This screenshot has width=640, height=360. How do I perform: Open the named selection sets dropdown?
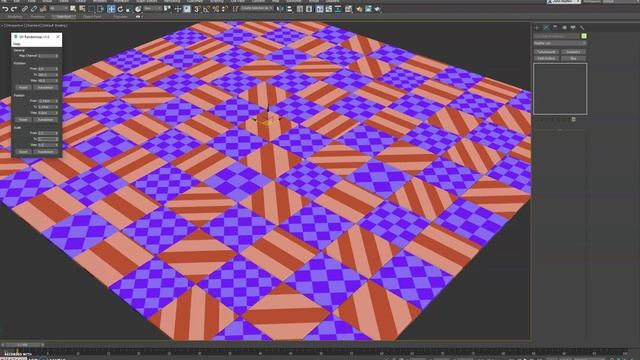256,9
